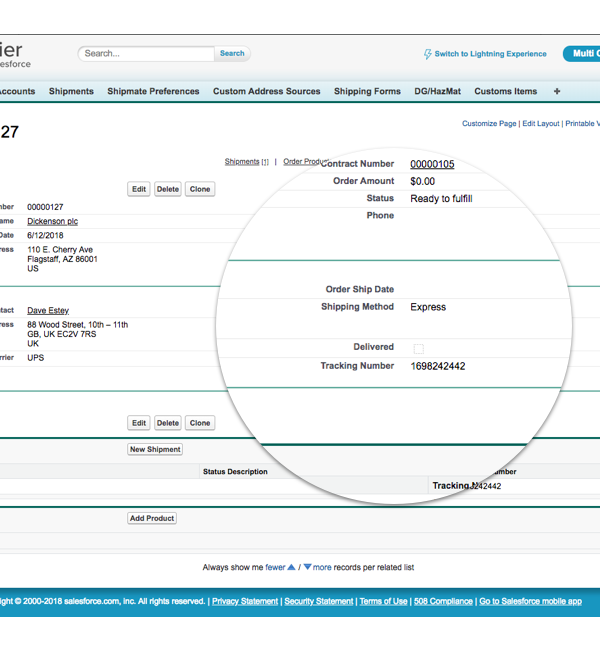Open the DG/HazMat tab

click(x=437, y=91)
